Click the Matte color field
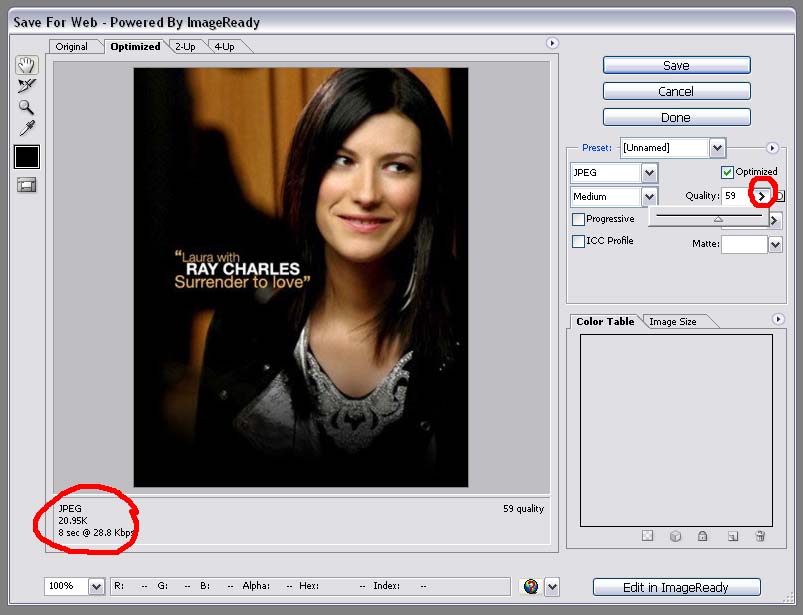This screenshot has width=803, height=615. tap(745, 245)
